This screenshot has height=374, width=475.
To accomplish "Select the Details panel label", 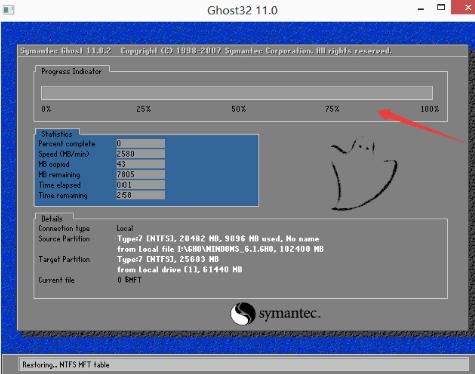I will tap(52, 219).
